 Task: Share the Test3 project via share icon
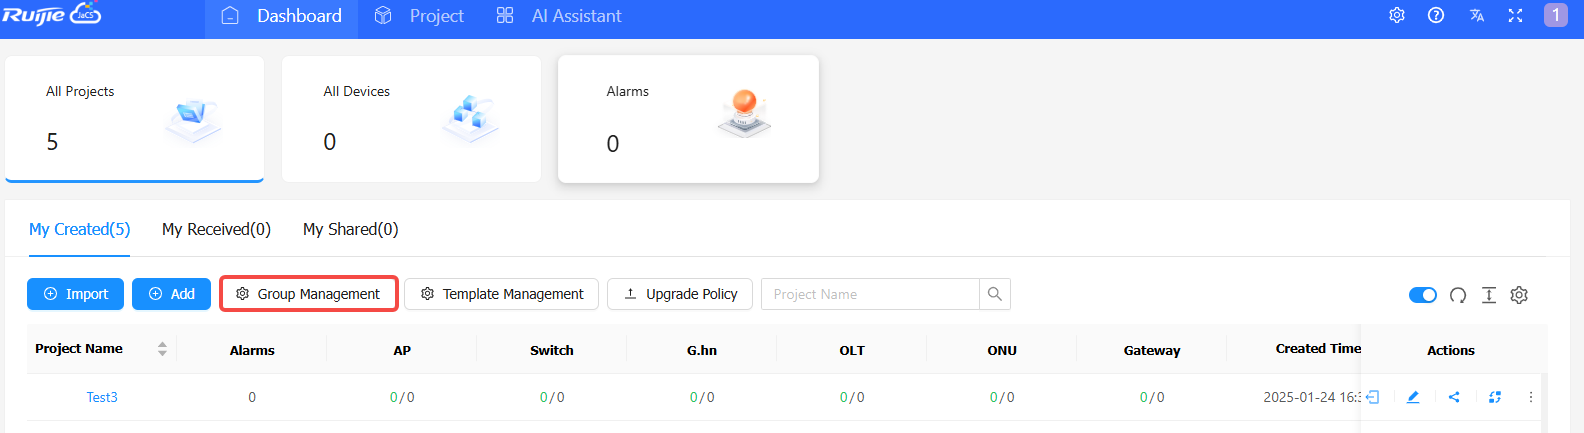click(x=1454, y=397)
